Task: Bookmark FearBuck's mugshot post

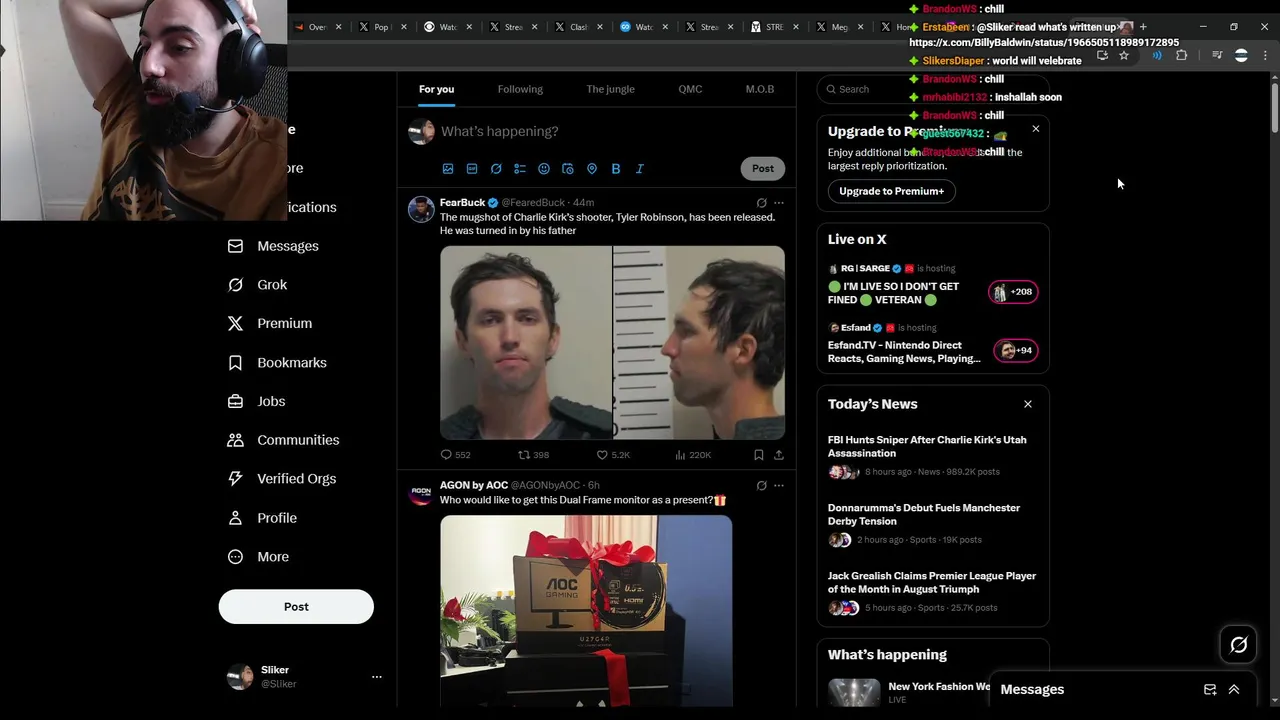Action: tap(759, 455)
